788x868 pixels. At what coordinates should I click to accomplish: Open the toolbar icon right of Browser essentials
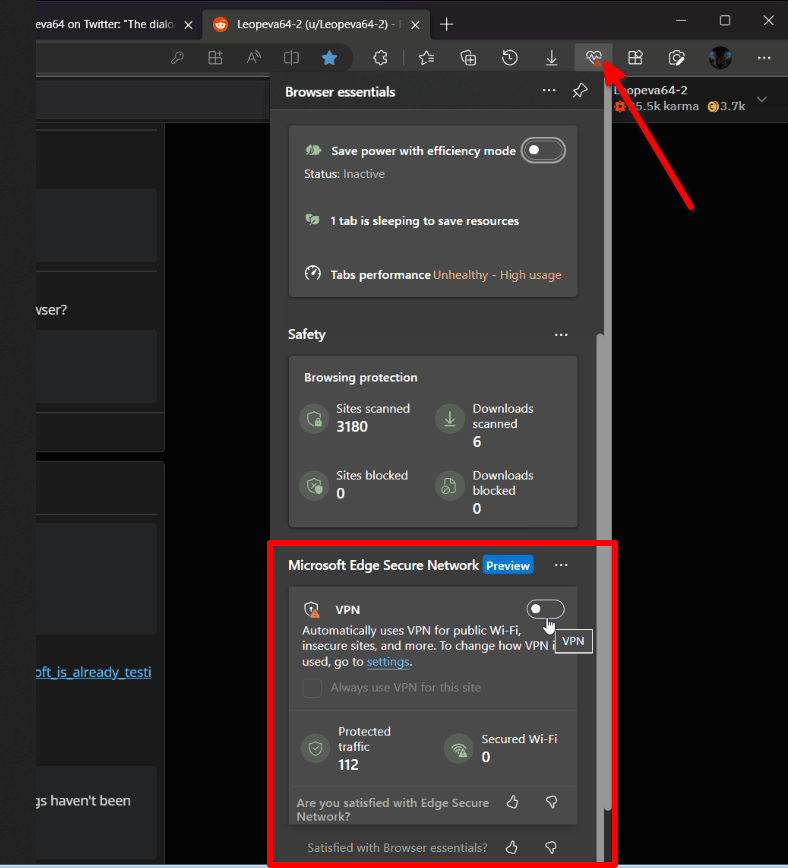pos(635,58)
